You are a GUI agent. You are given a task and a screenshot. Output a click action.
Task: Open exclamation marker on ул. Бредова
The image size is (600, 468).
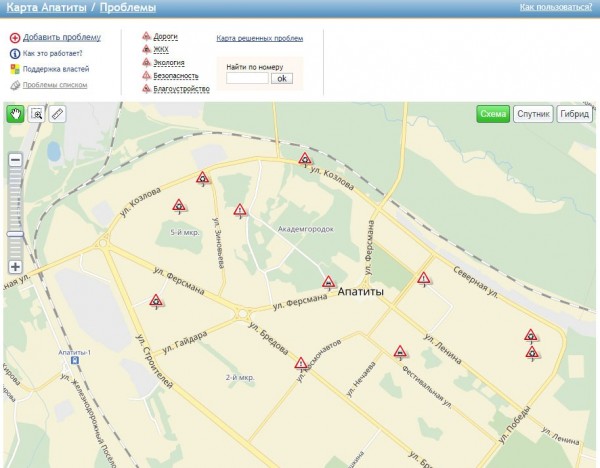(301, 364)
